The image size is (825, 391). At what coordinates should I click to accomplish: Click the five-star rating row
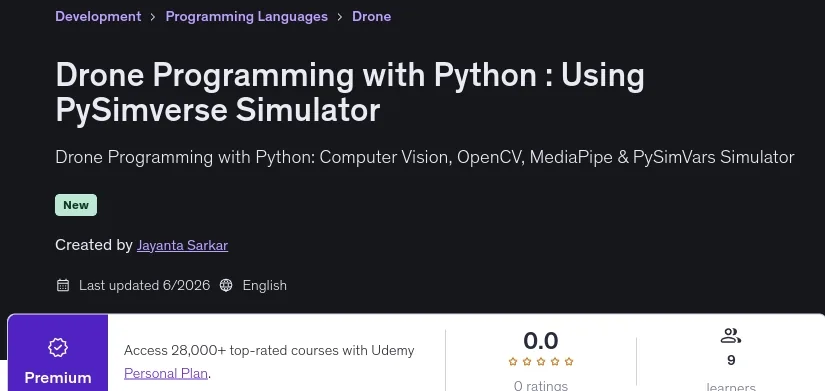(x=540, y=362)
